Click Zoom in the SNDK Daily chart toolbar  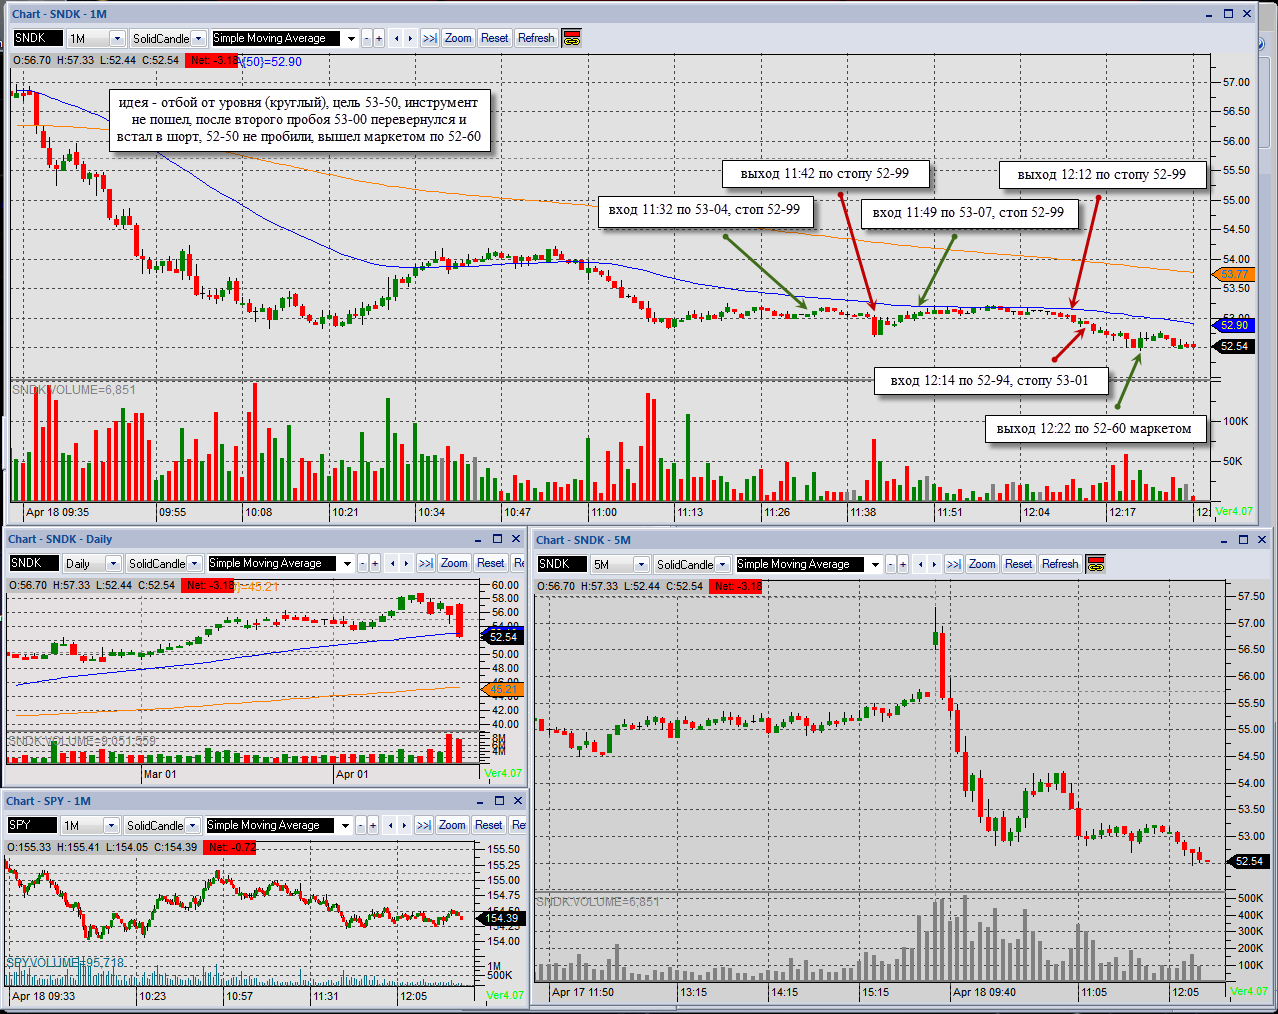pyautogui.click(x=454, y=563)
